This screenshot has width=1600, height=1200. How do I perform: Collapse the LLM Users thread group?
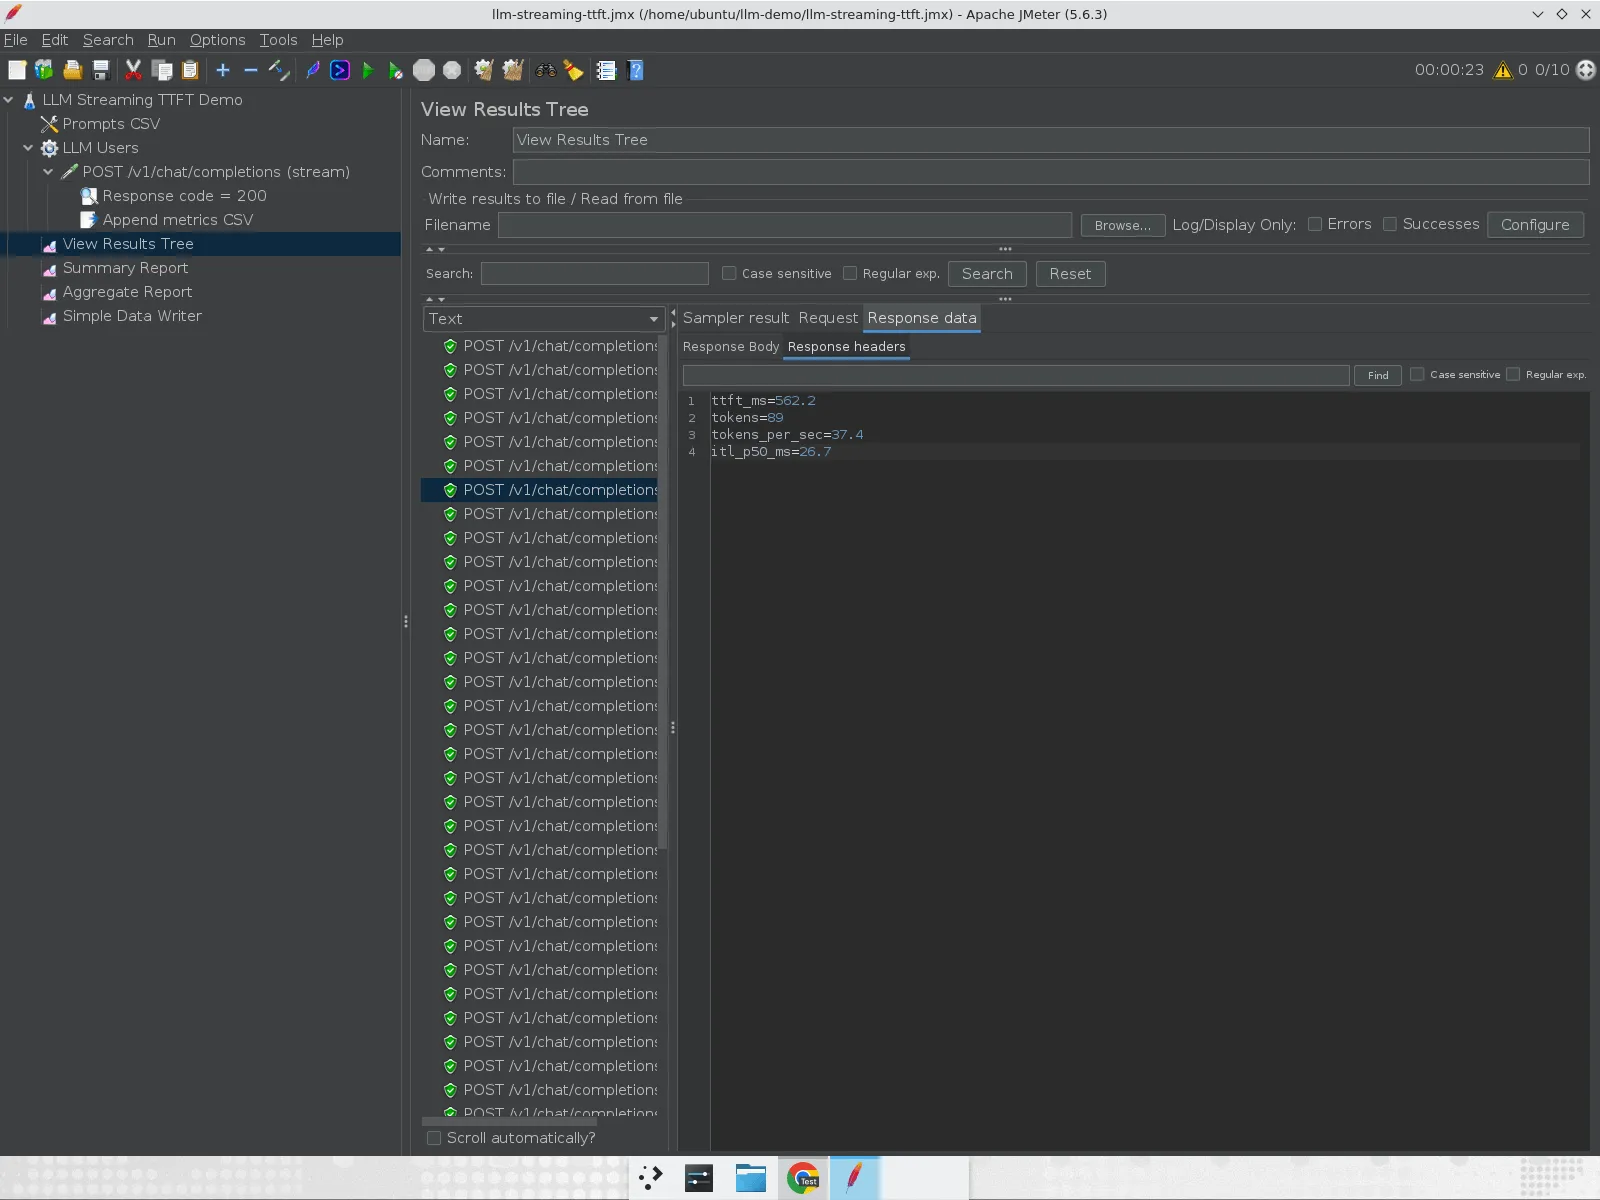(28, 148)
